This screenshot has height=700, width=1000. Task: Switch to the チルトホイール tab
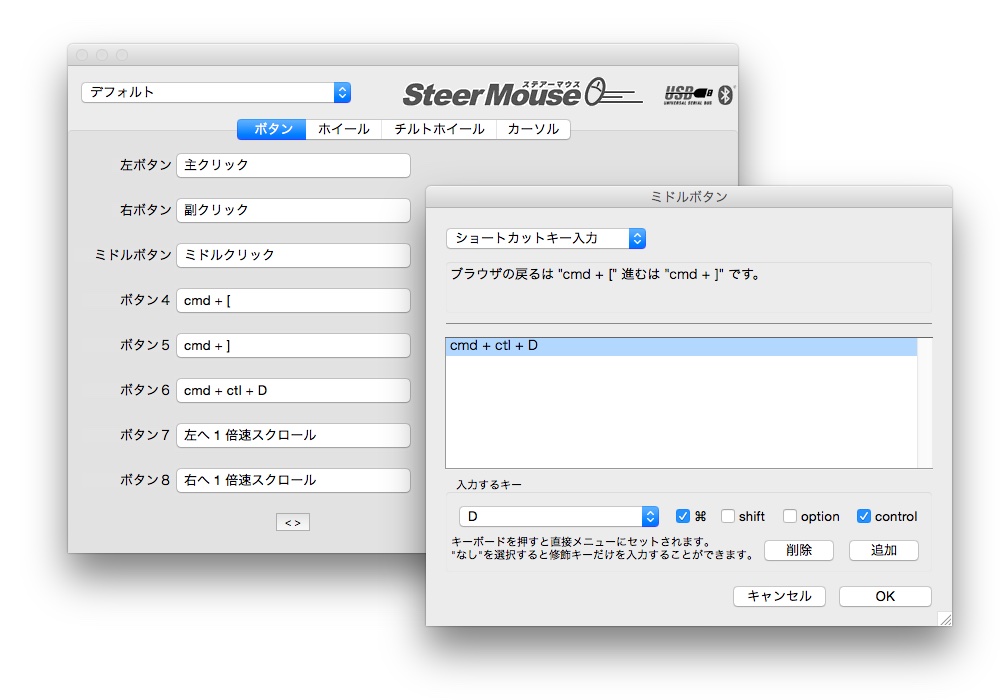point(439,129)
